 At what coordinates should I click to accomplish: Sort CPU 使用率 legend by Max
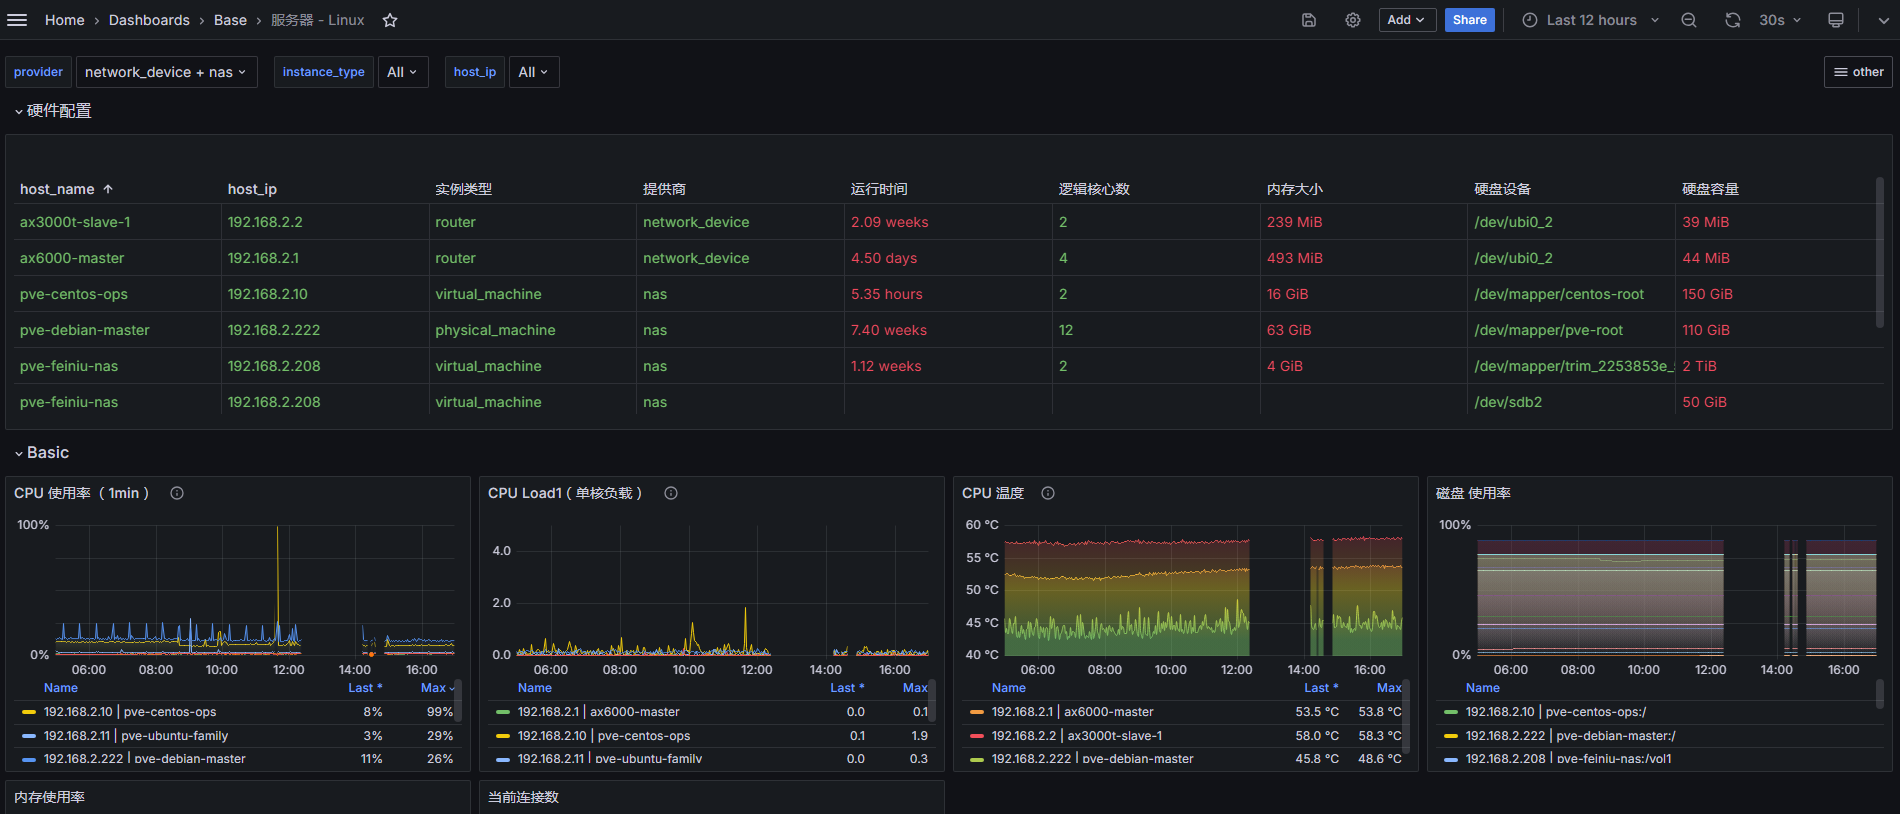(x=437, y=688)
